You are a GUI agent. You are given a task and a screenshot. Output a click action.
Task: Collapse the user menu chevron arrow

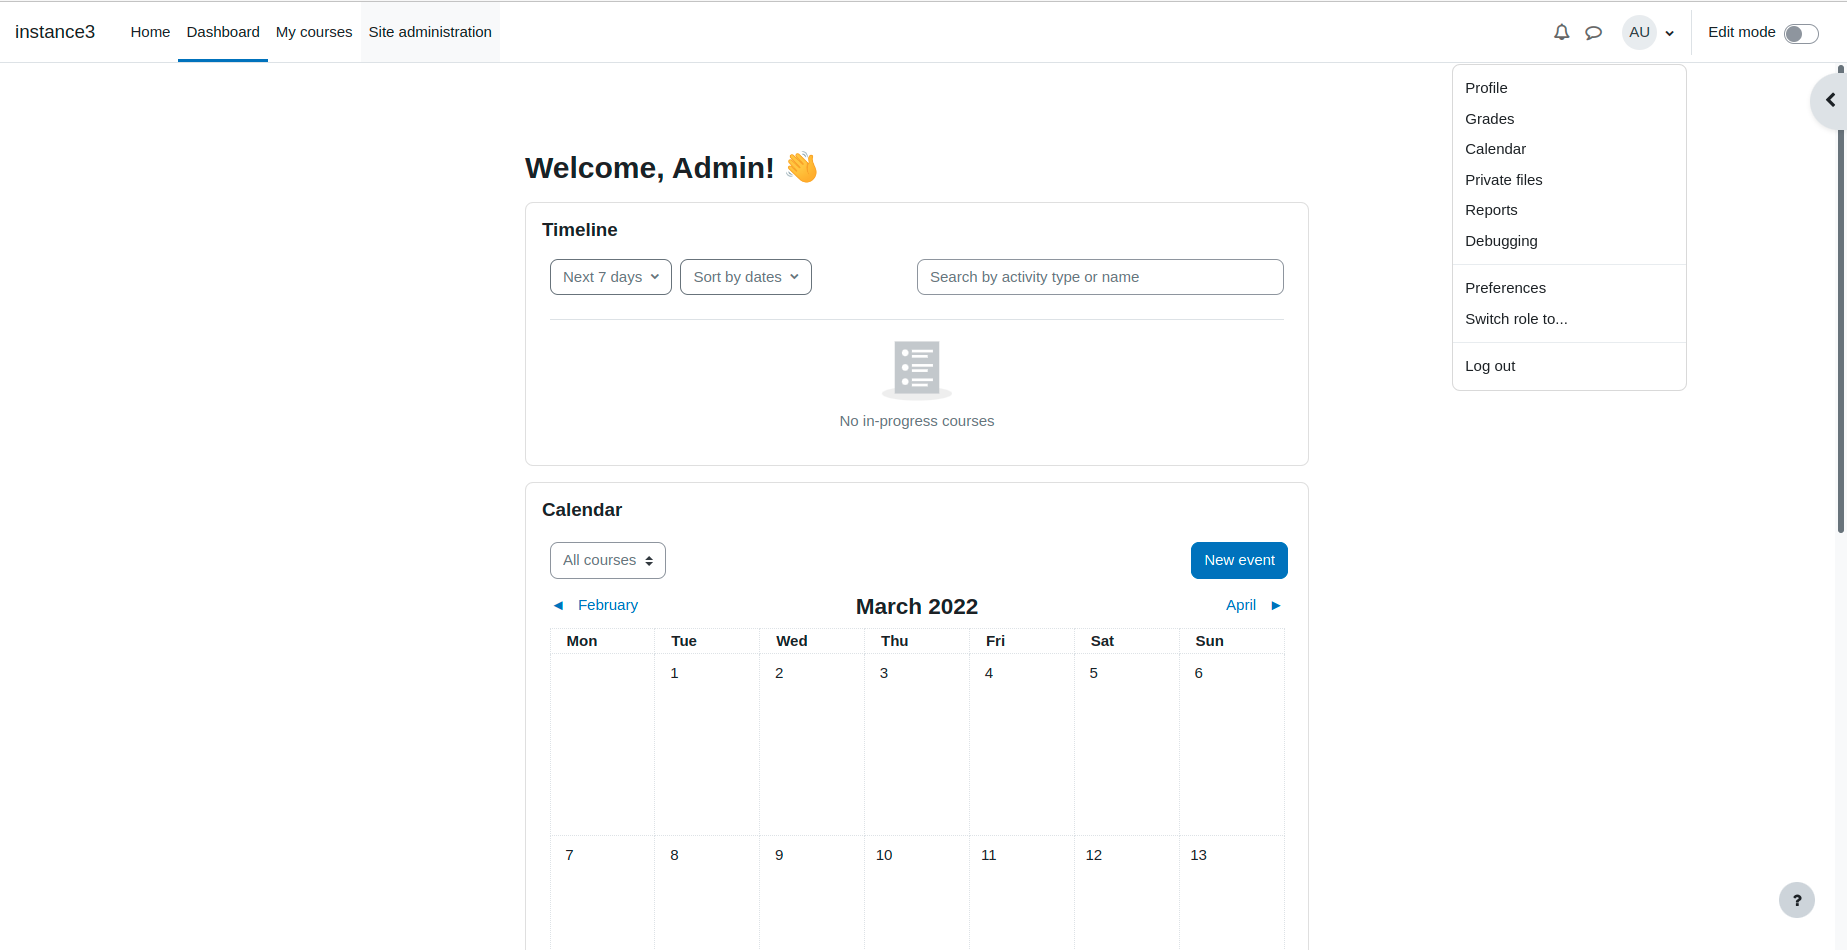[1669, 33]
